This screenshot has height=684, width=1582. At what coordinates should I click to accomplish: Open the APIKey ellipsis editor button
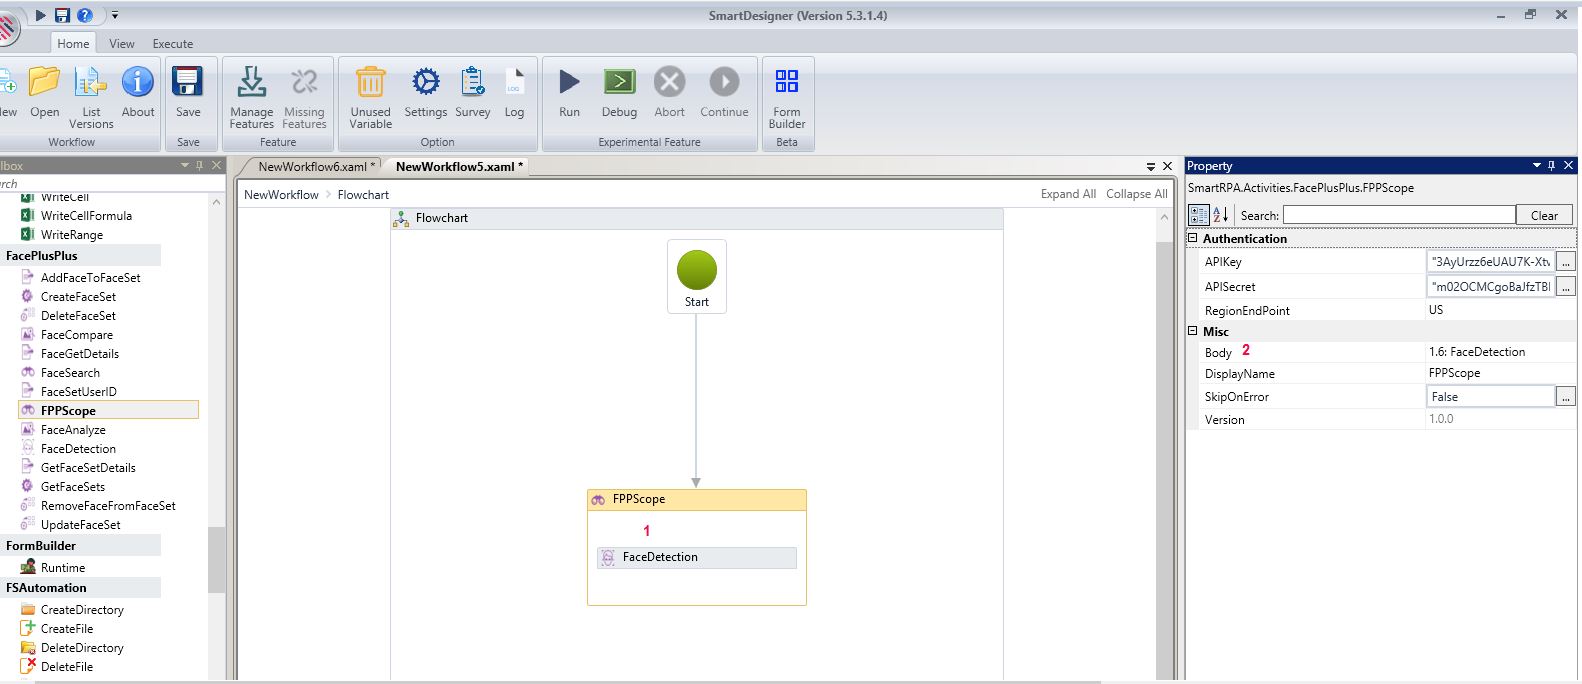(1566, 262)
